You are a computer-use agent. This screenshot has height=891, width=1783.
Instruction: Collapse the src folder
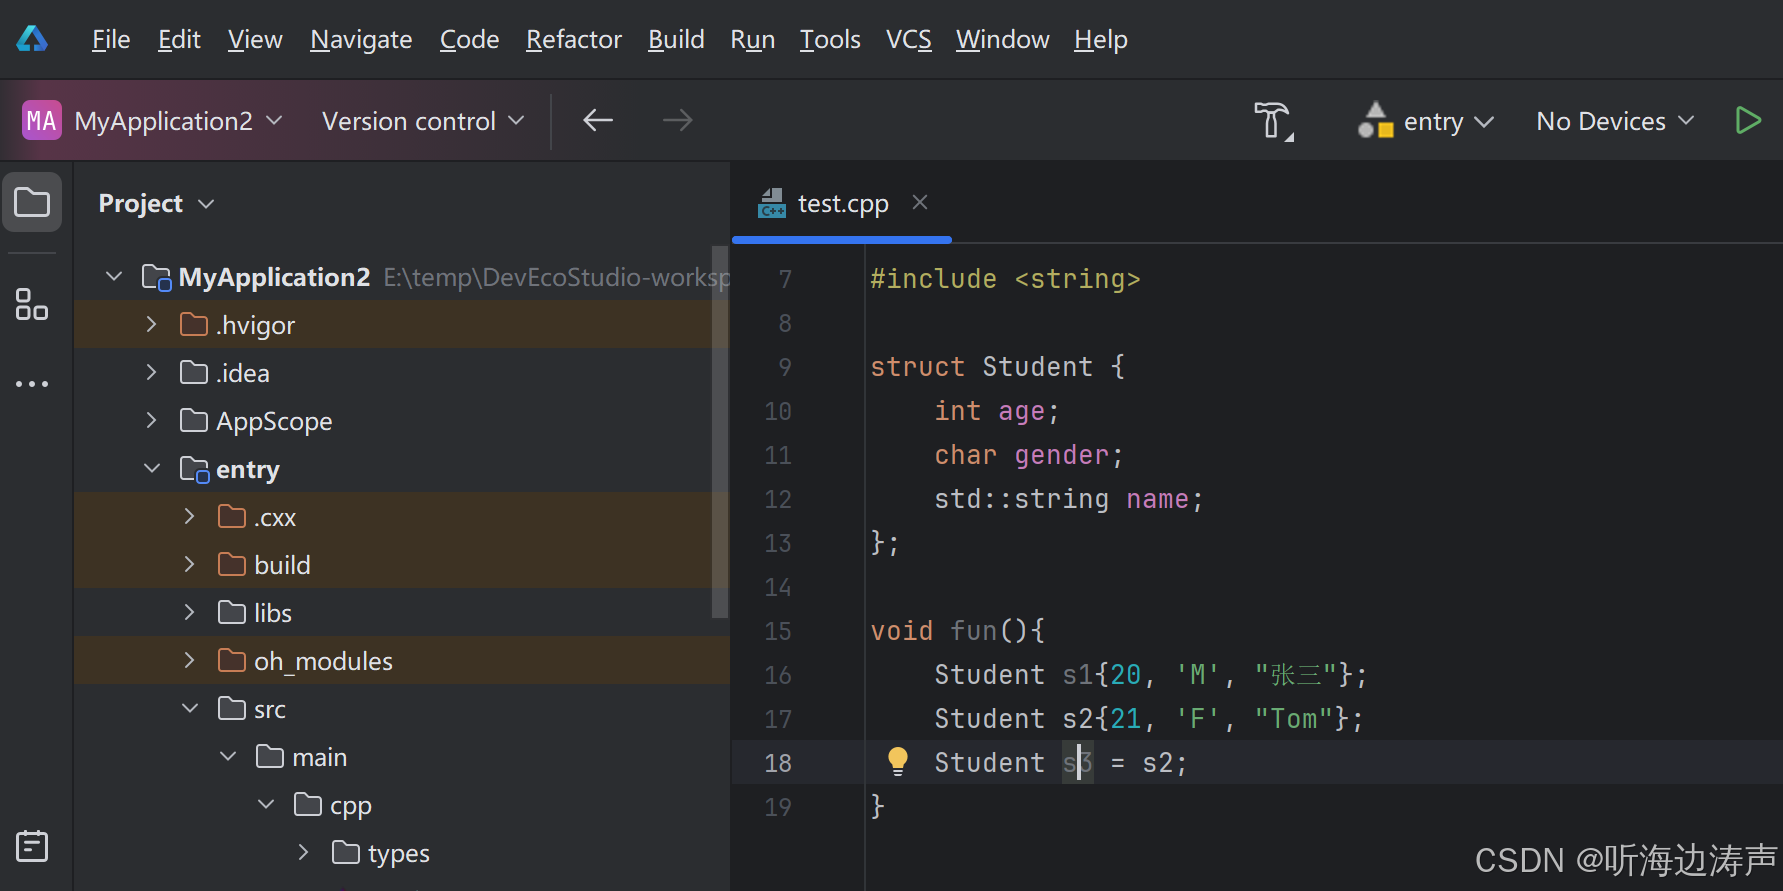click(190, 708)
